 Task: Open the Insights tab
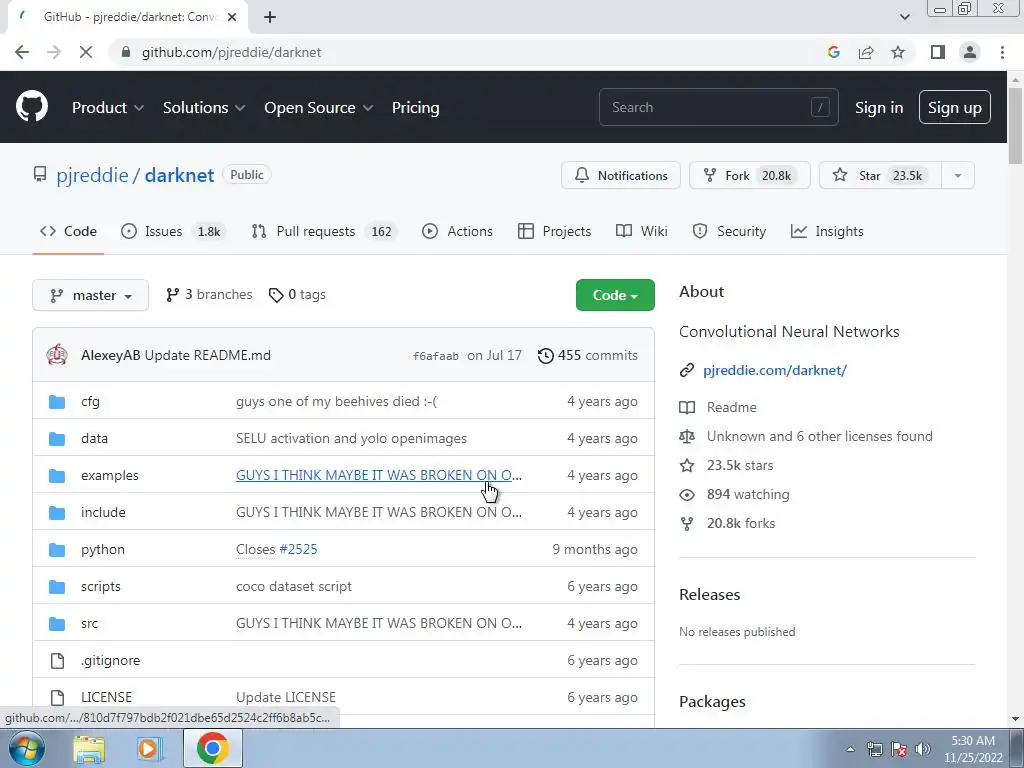pos(827,231)
